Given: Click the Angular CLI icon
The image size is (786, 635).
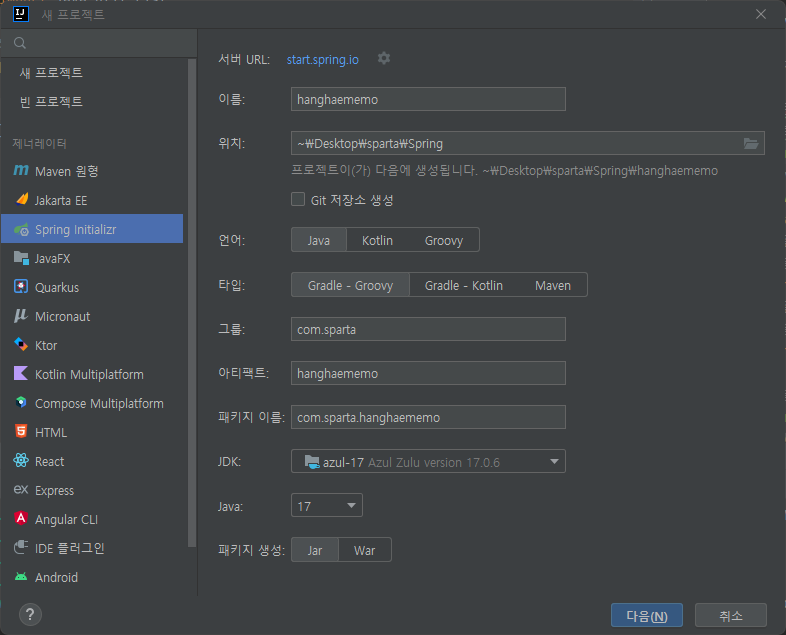Looking at the screenshot, I should 21,518.
